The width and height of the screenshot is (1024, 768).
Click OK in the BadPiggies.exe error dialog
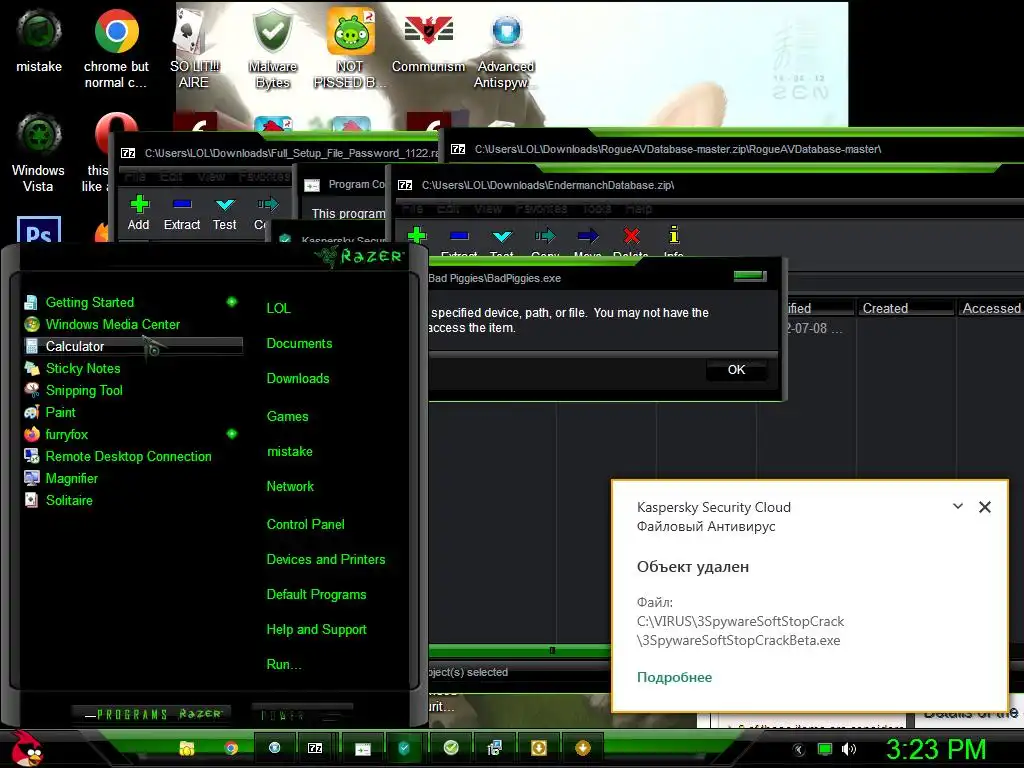tap(736, 370)
